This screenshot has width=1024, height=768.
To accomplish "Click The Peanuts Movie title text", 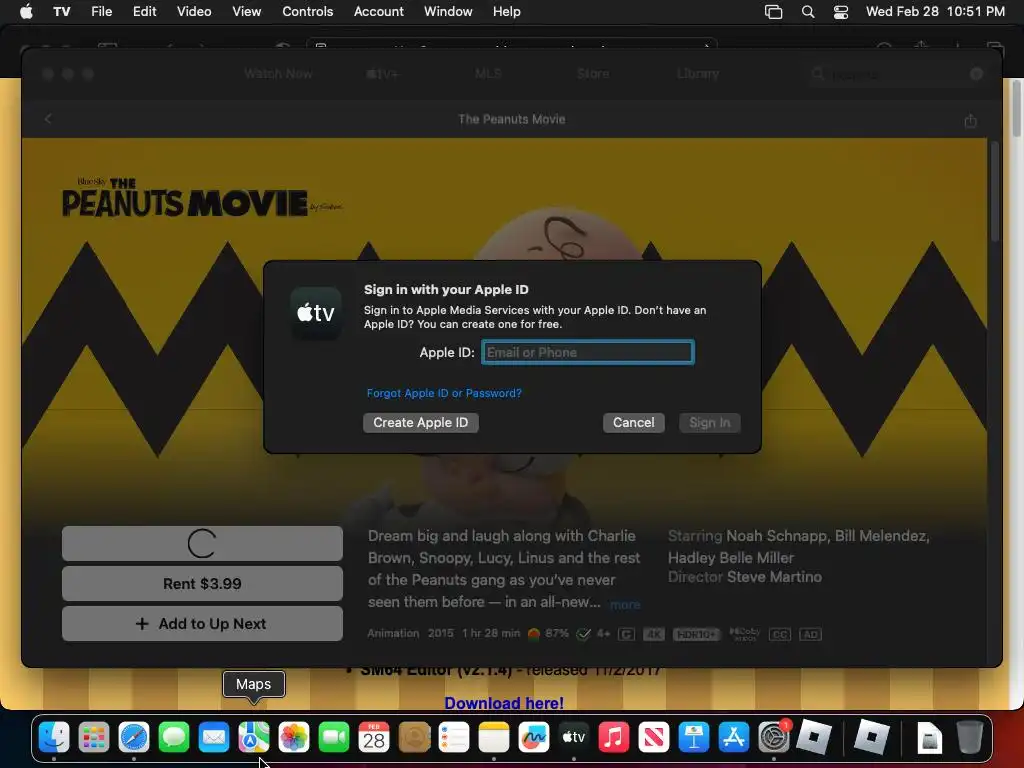I will tap(511, 119).
